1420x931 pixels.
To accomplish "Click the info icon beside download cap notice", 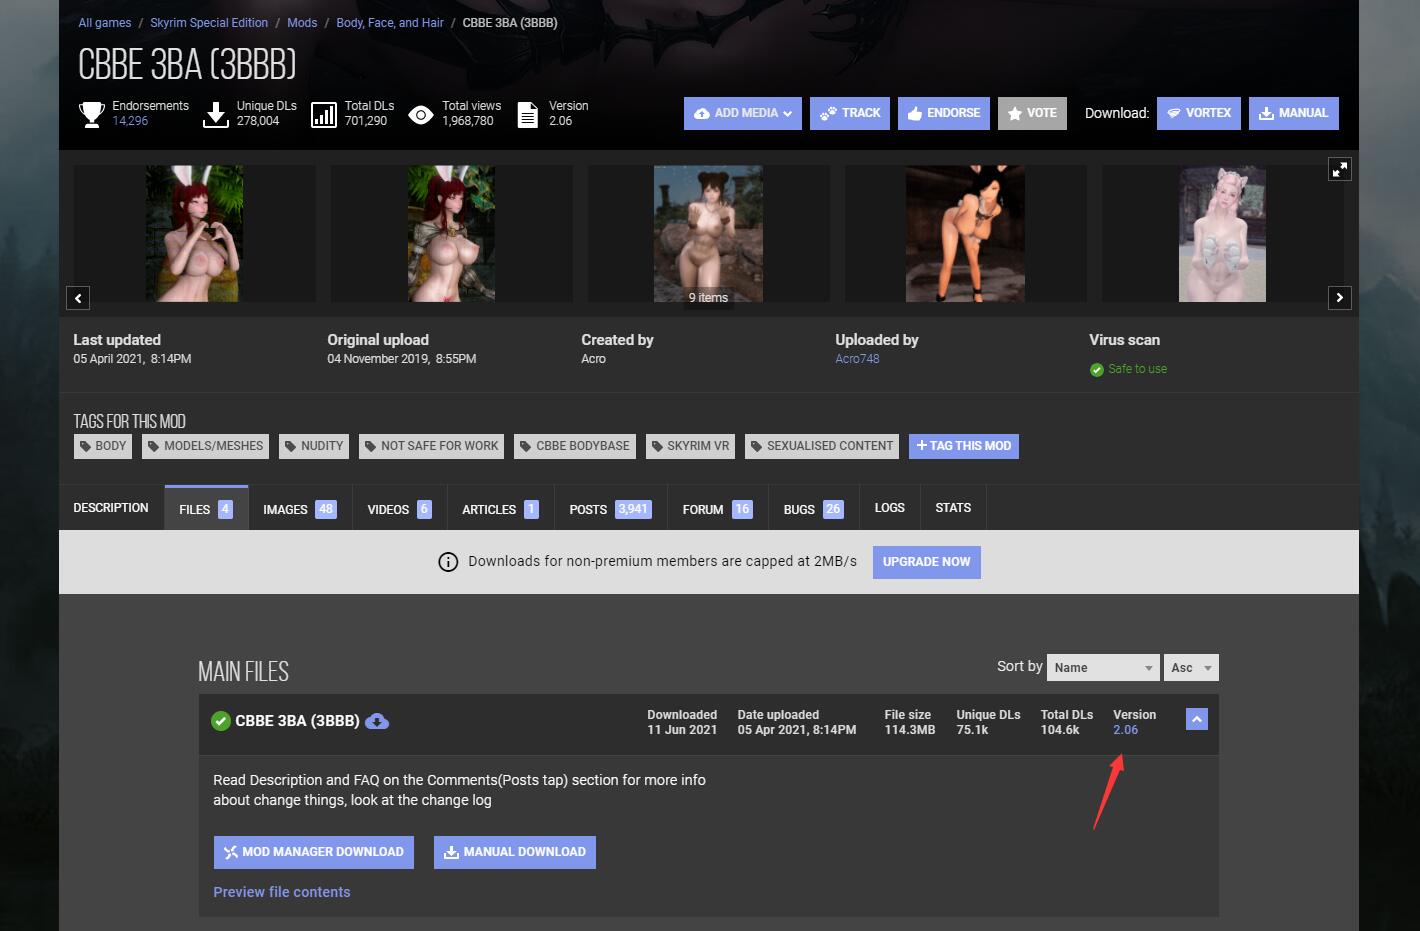I will (x=448, y=562).
